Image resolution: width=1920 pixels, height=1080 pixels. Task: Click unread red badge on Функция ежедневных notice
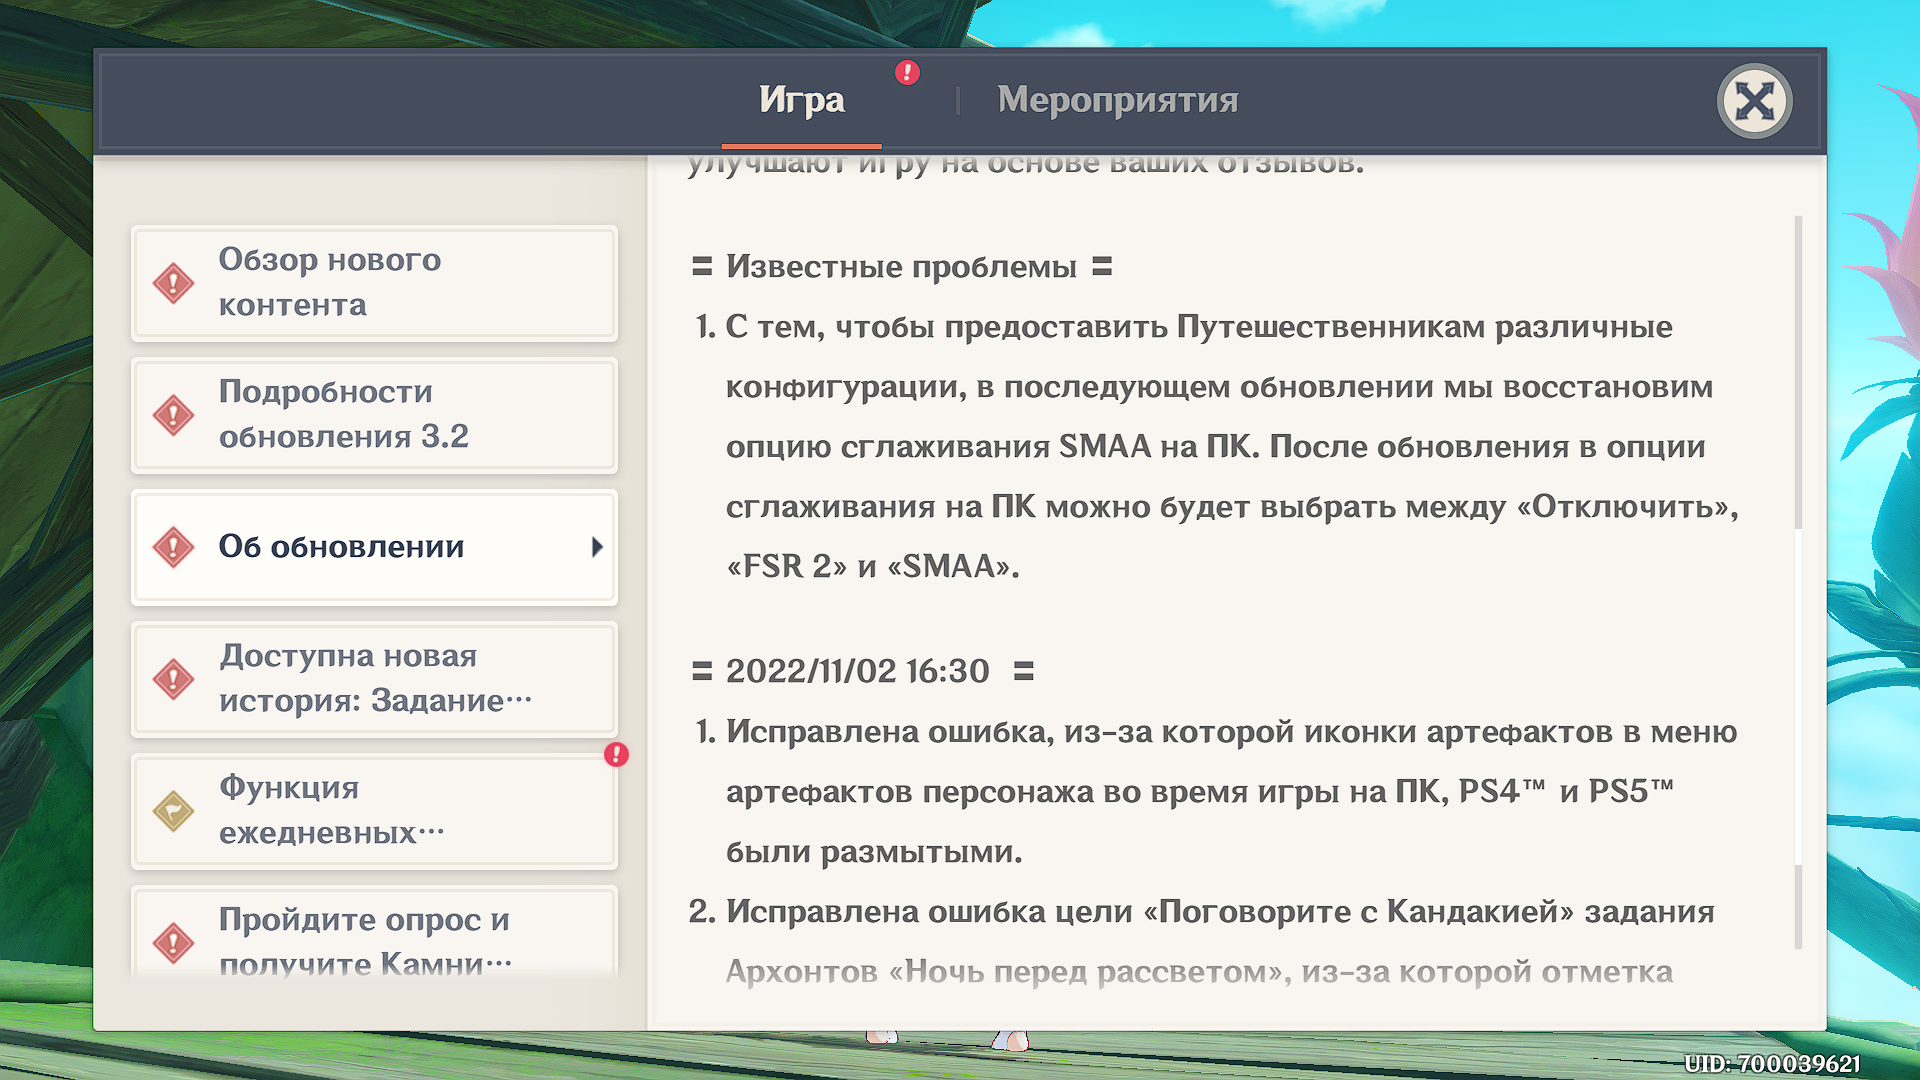click(x=616, y=755)
